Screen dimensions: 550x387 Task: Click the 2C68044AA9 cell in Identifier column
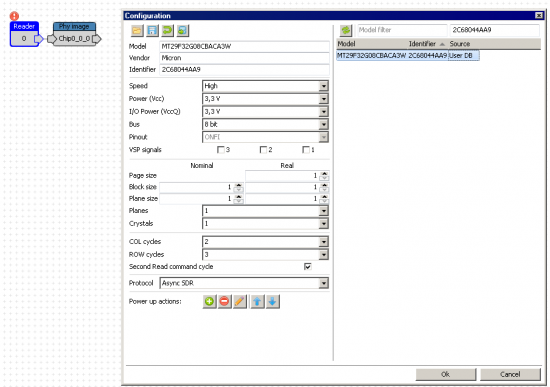[x=428, y=55]
